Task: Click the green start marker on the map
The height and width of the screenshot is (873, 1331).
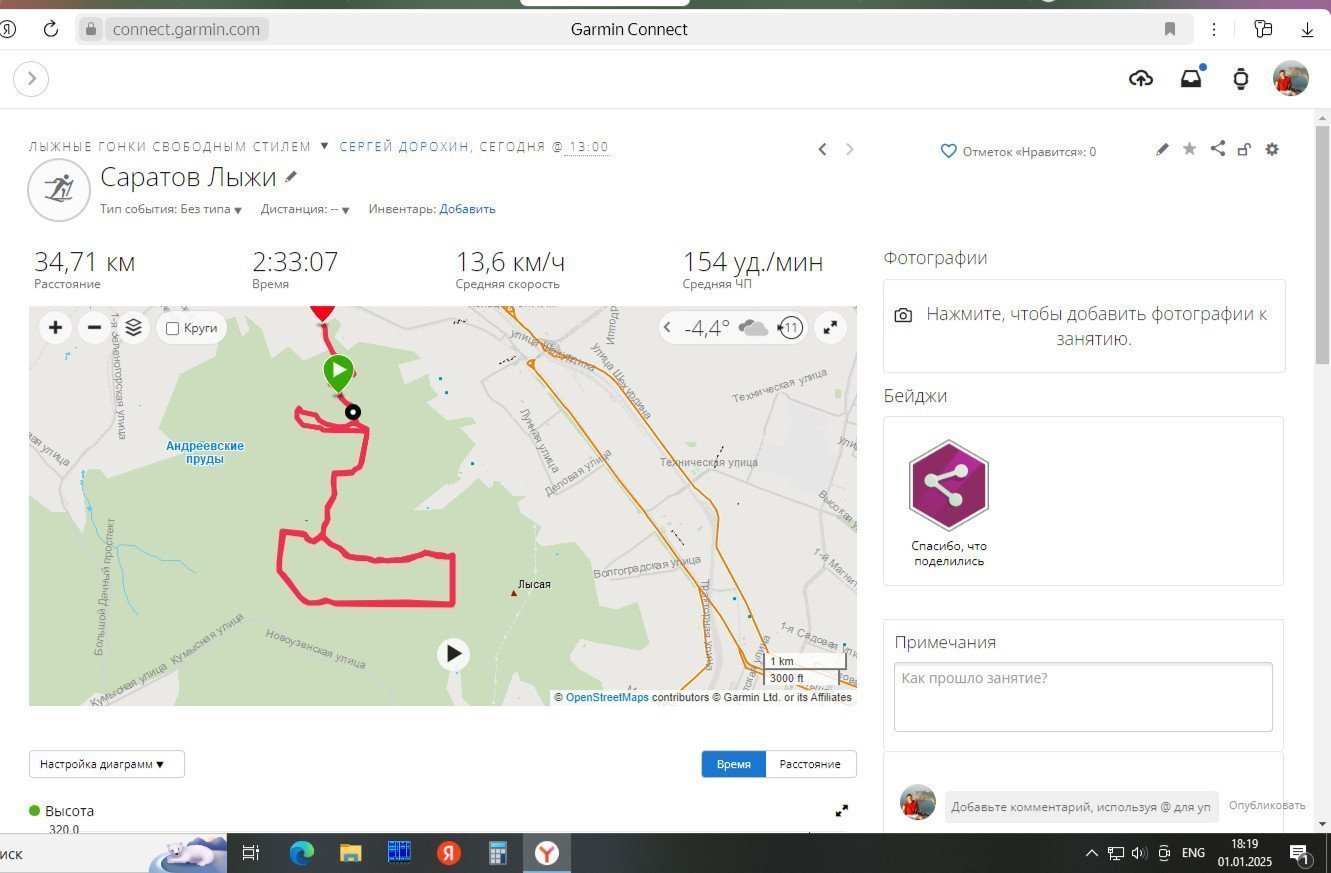Action: pyautogui.click(x=339, y=374)
